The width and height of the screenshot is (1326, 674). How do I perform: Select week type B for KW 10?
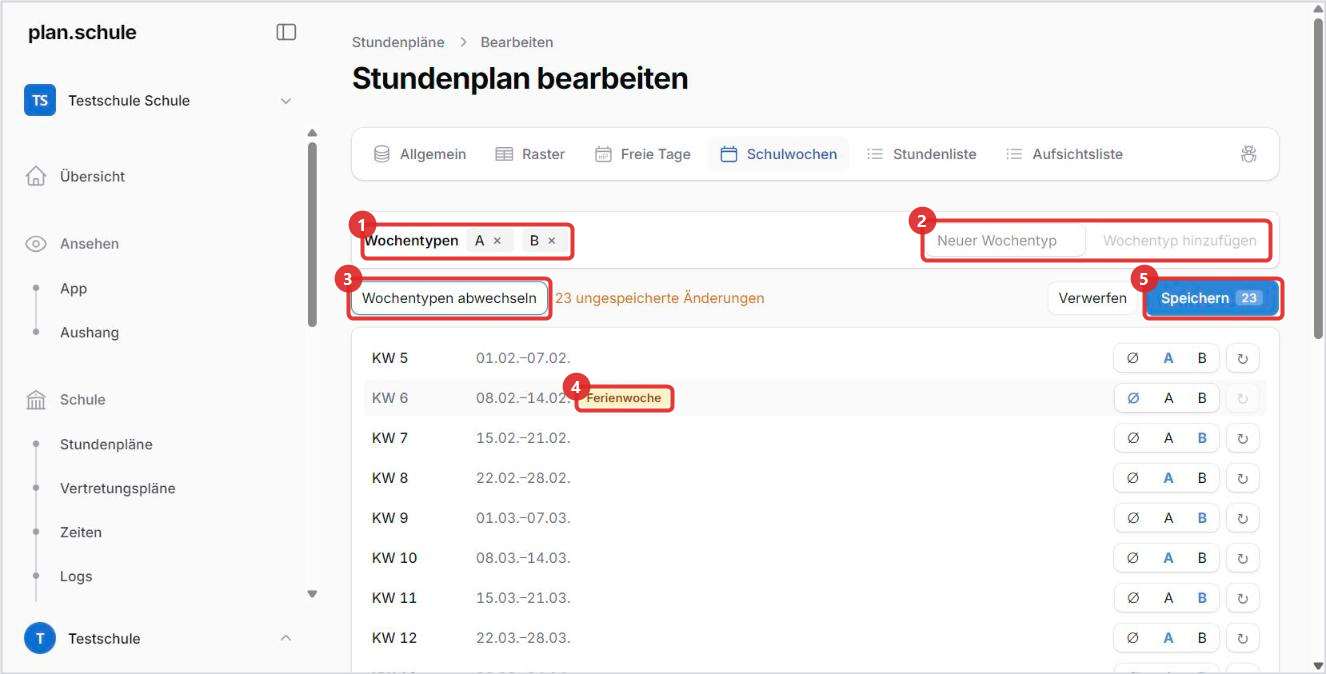[1202, 558]
